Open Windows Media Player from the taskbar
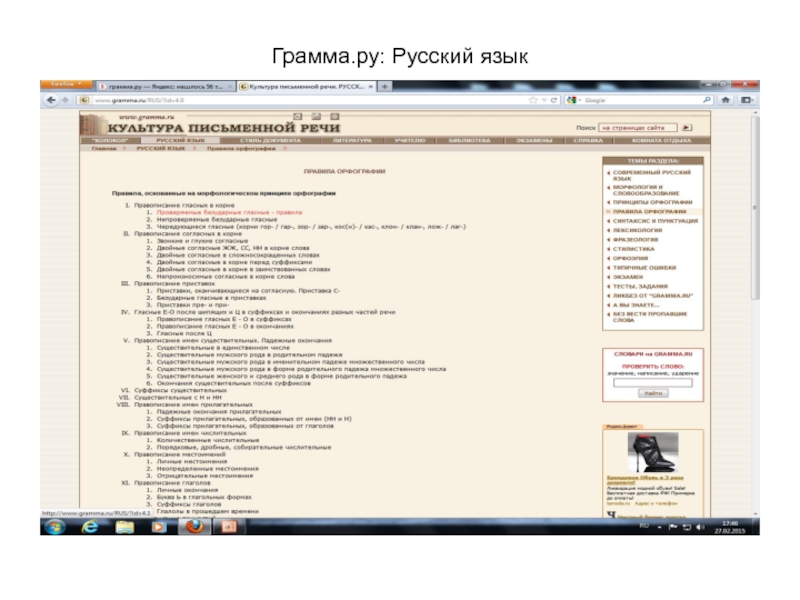 [x=159, y=527]
